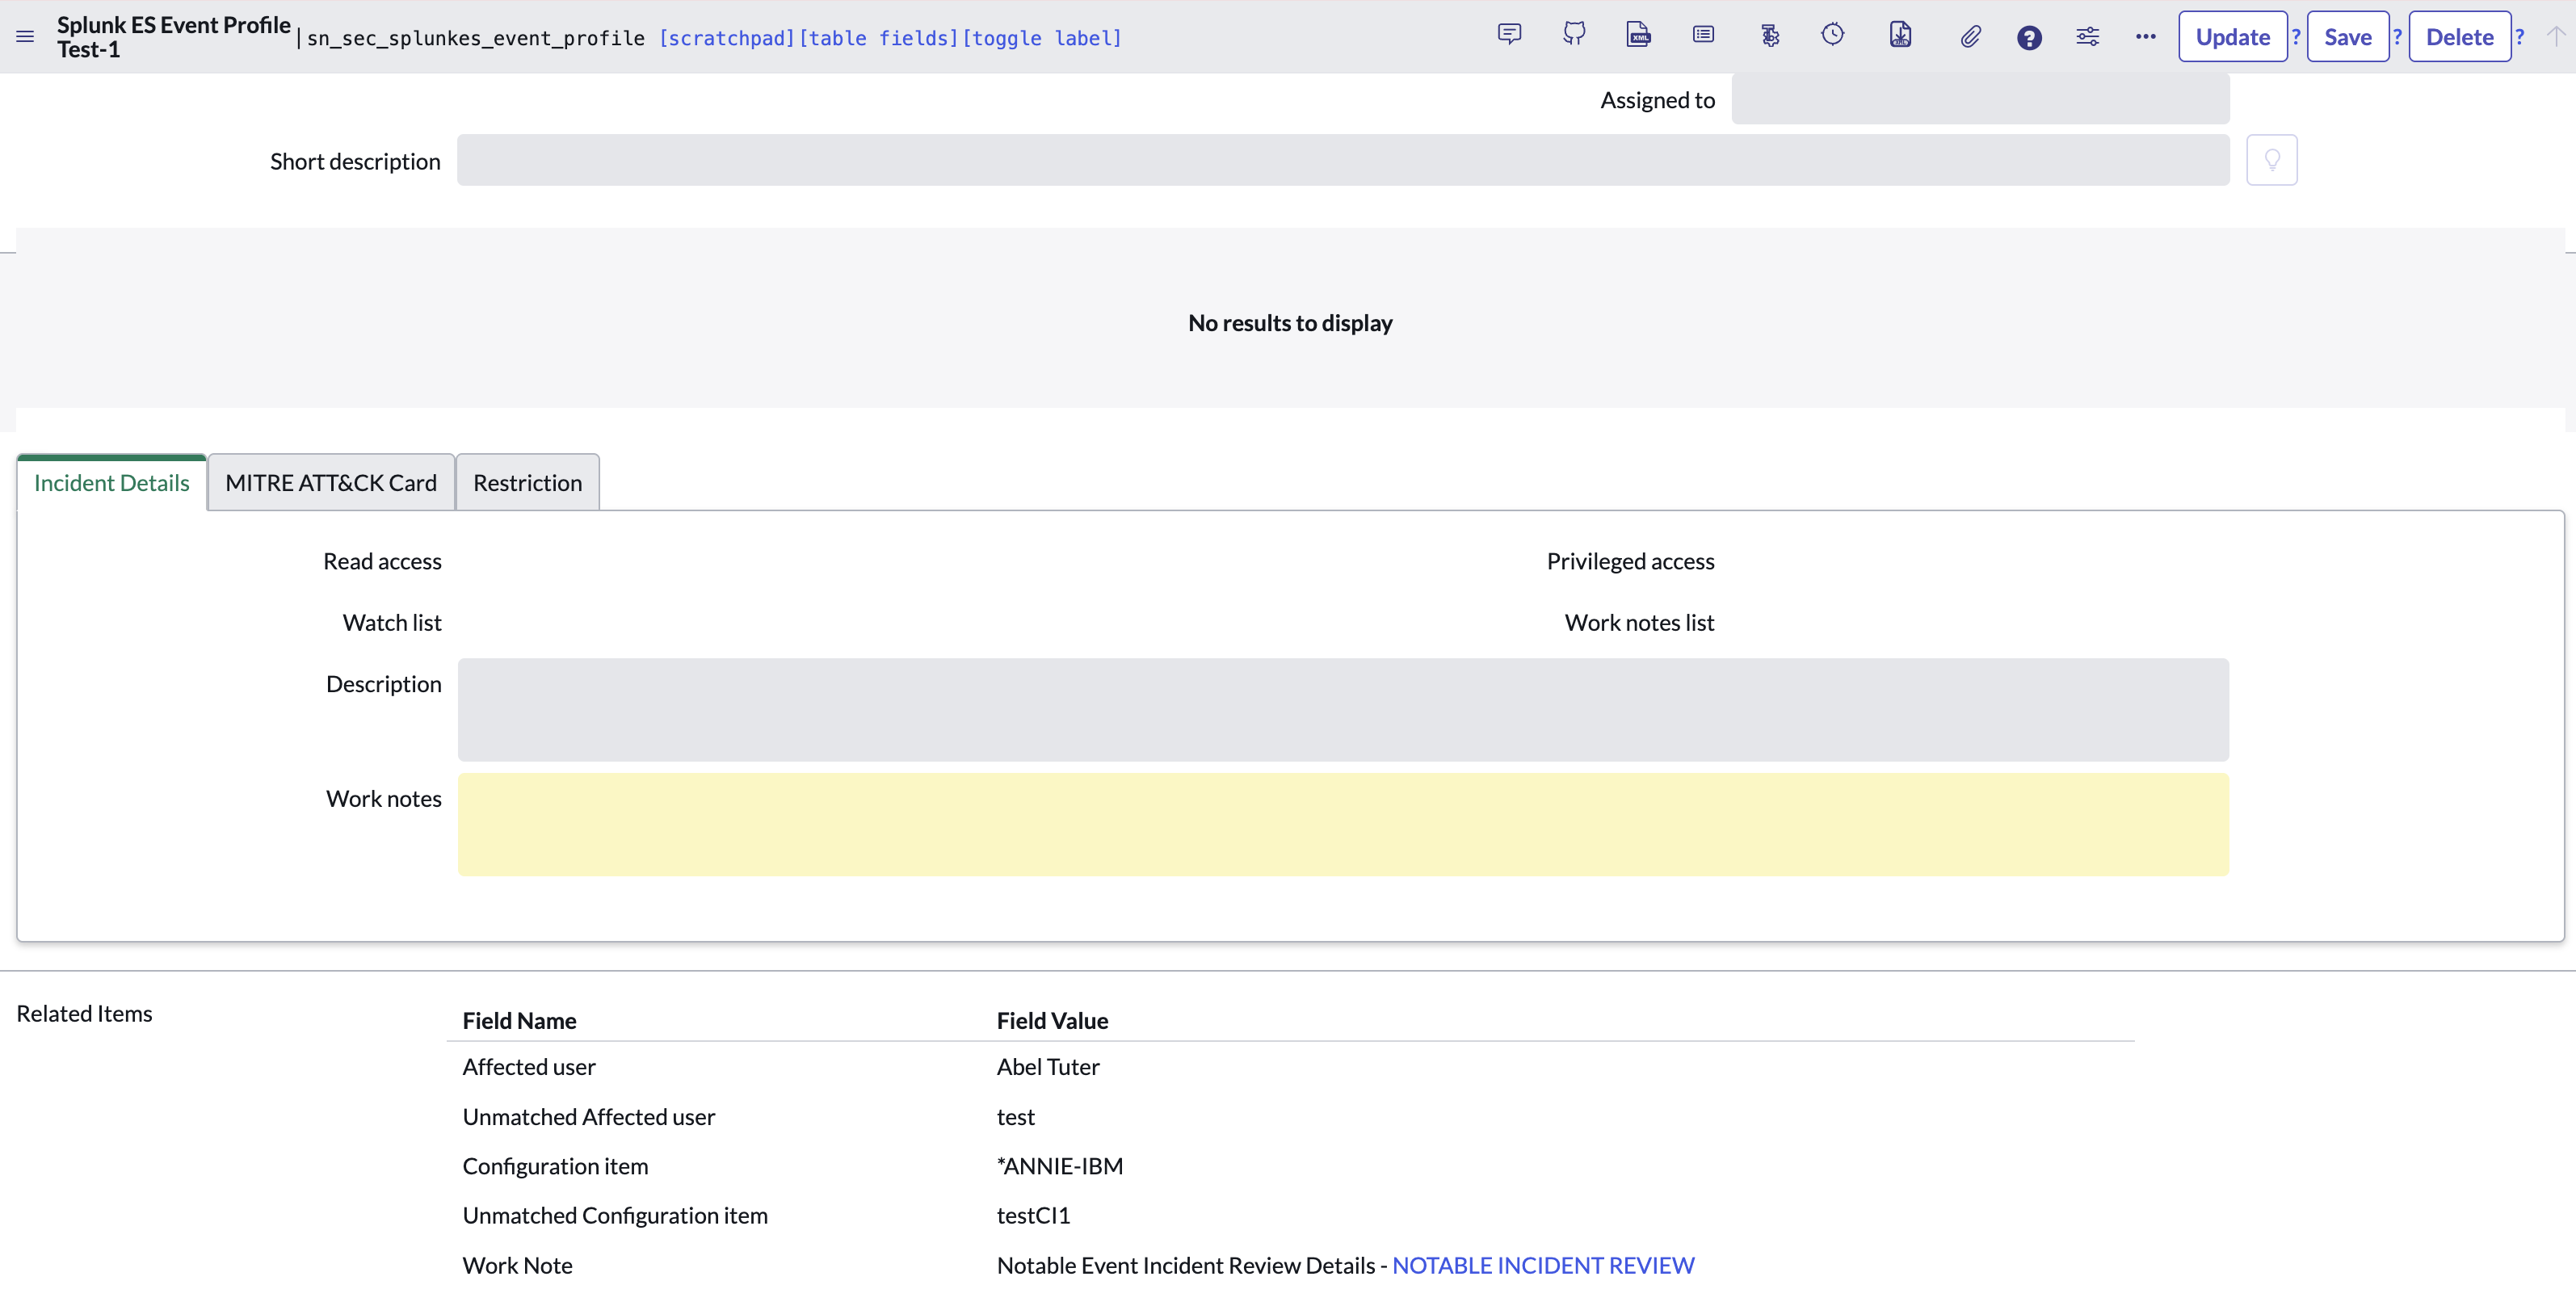2576x1306 pixels.
Task: Open the help question mark circle
Action: [x=2028, y=37]
